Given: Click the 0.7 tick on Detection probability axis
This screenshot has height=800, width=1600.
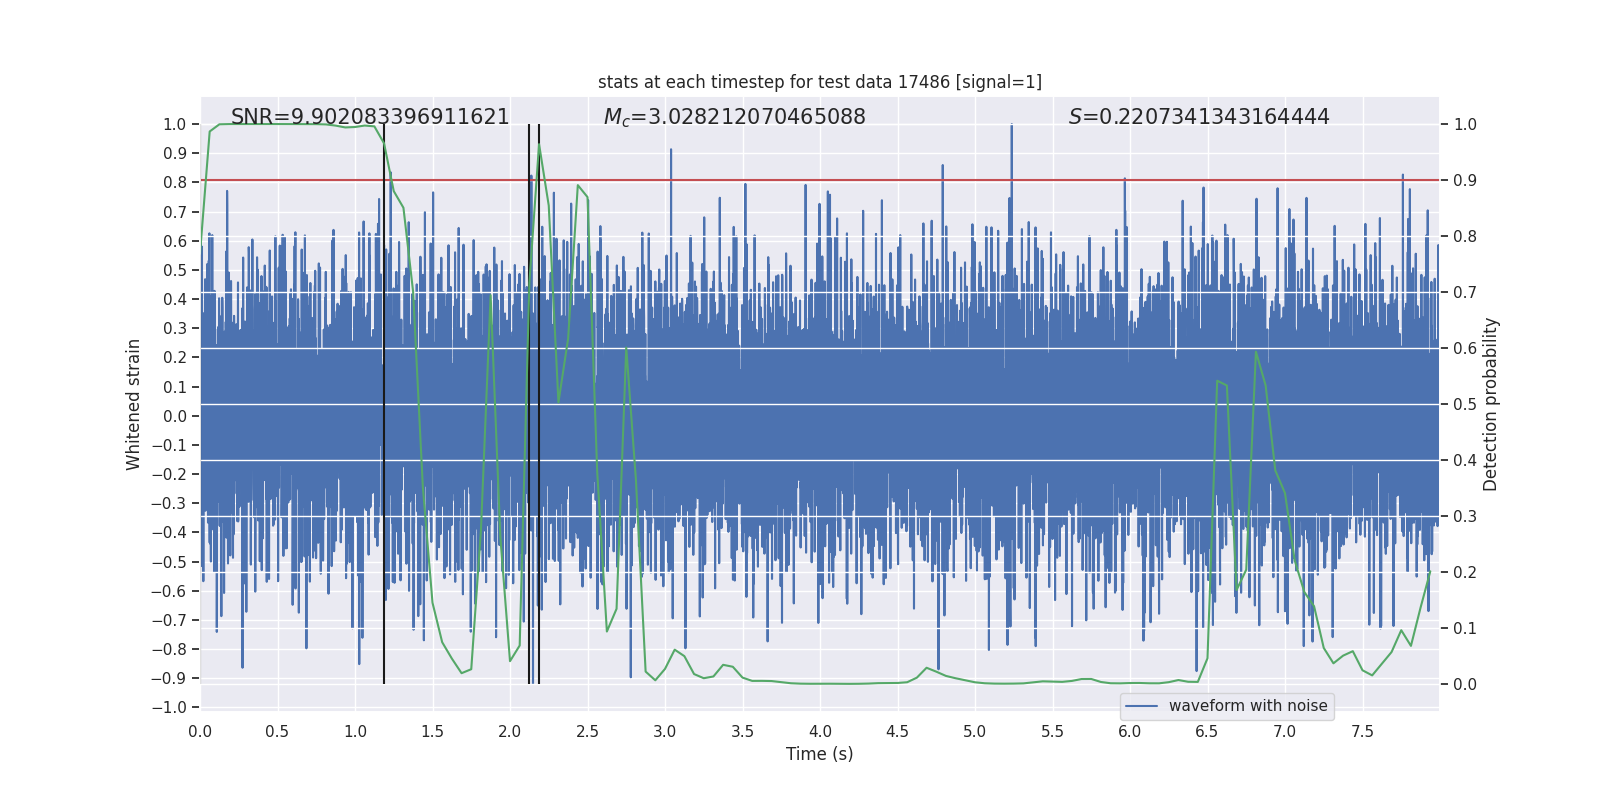Looking at the screenshot, I should (x=1465, y=293).
